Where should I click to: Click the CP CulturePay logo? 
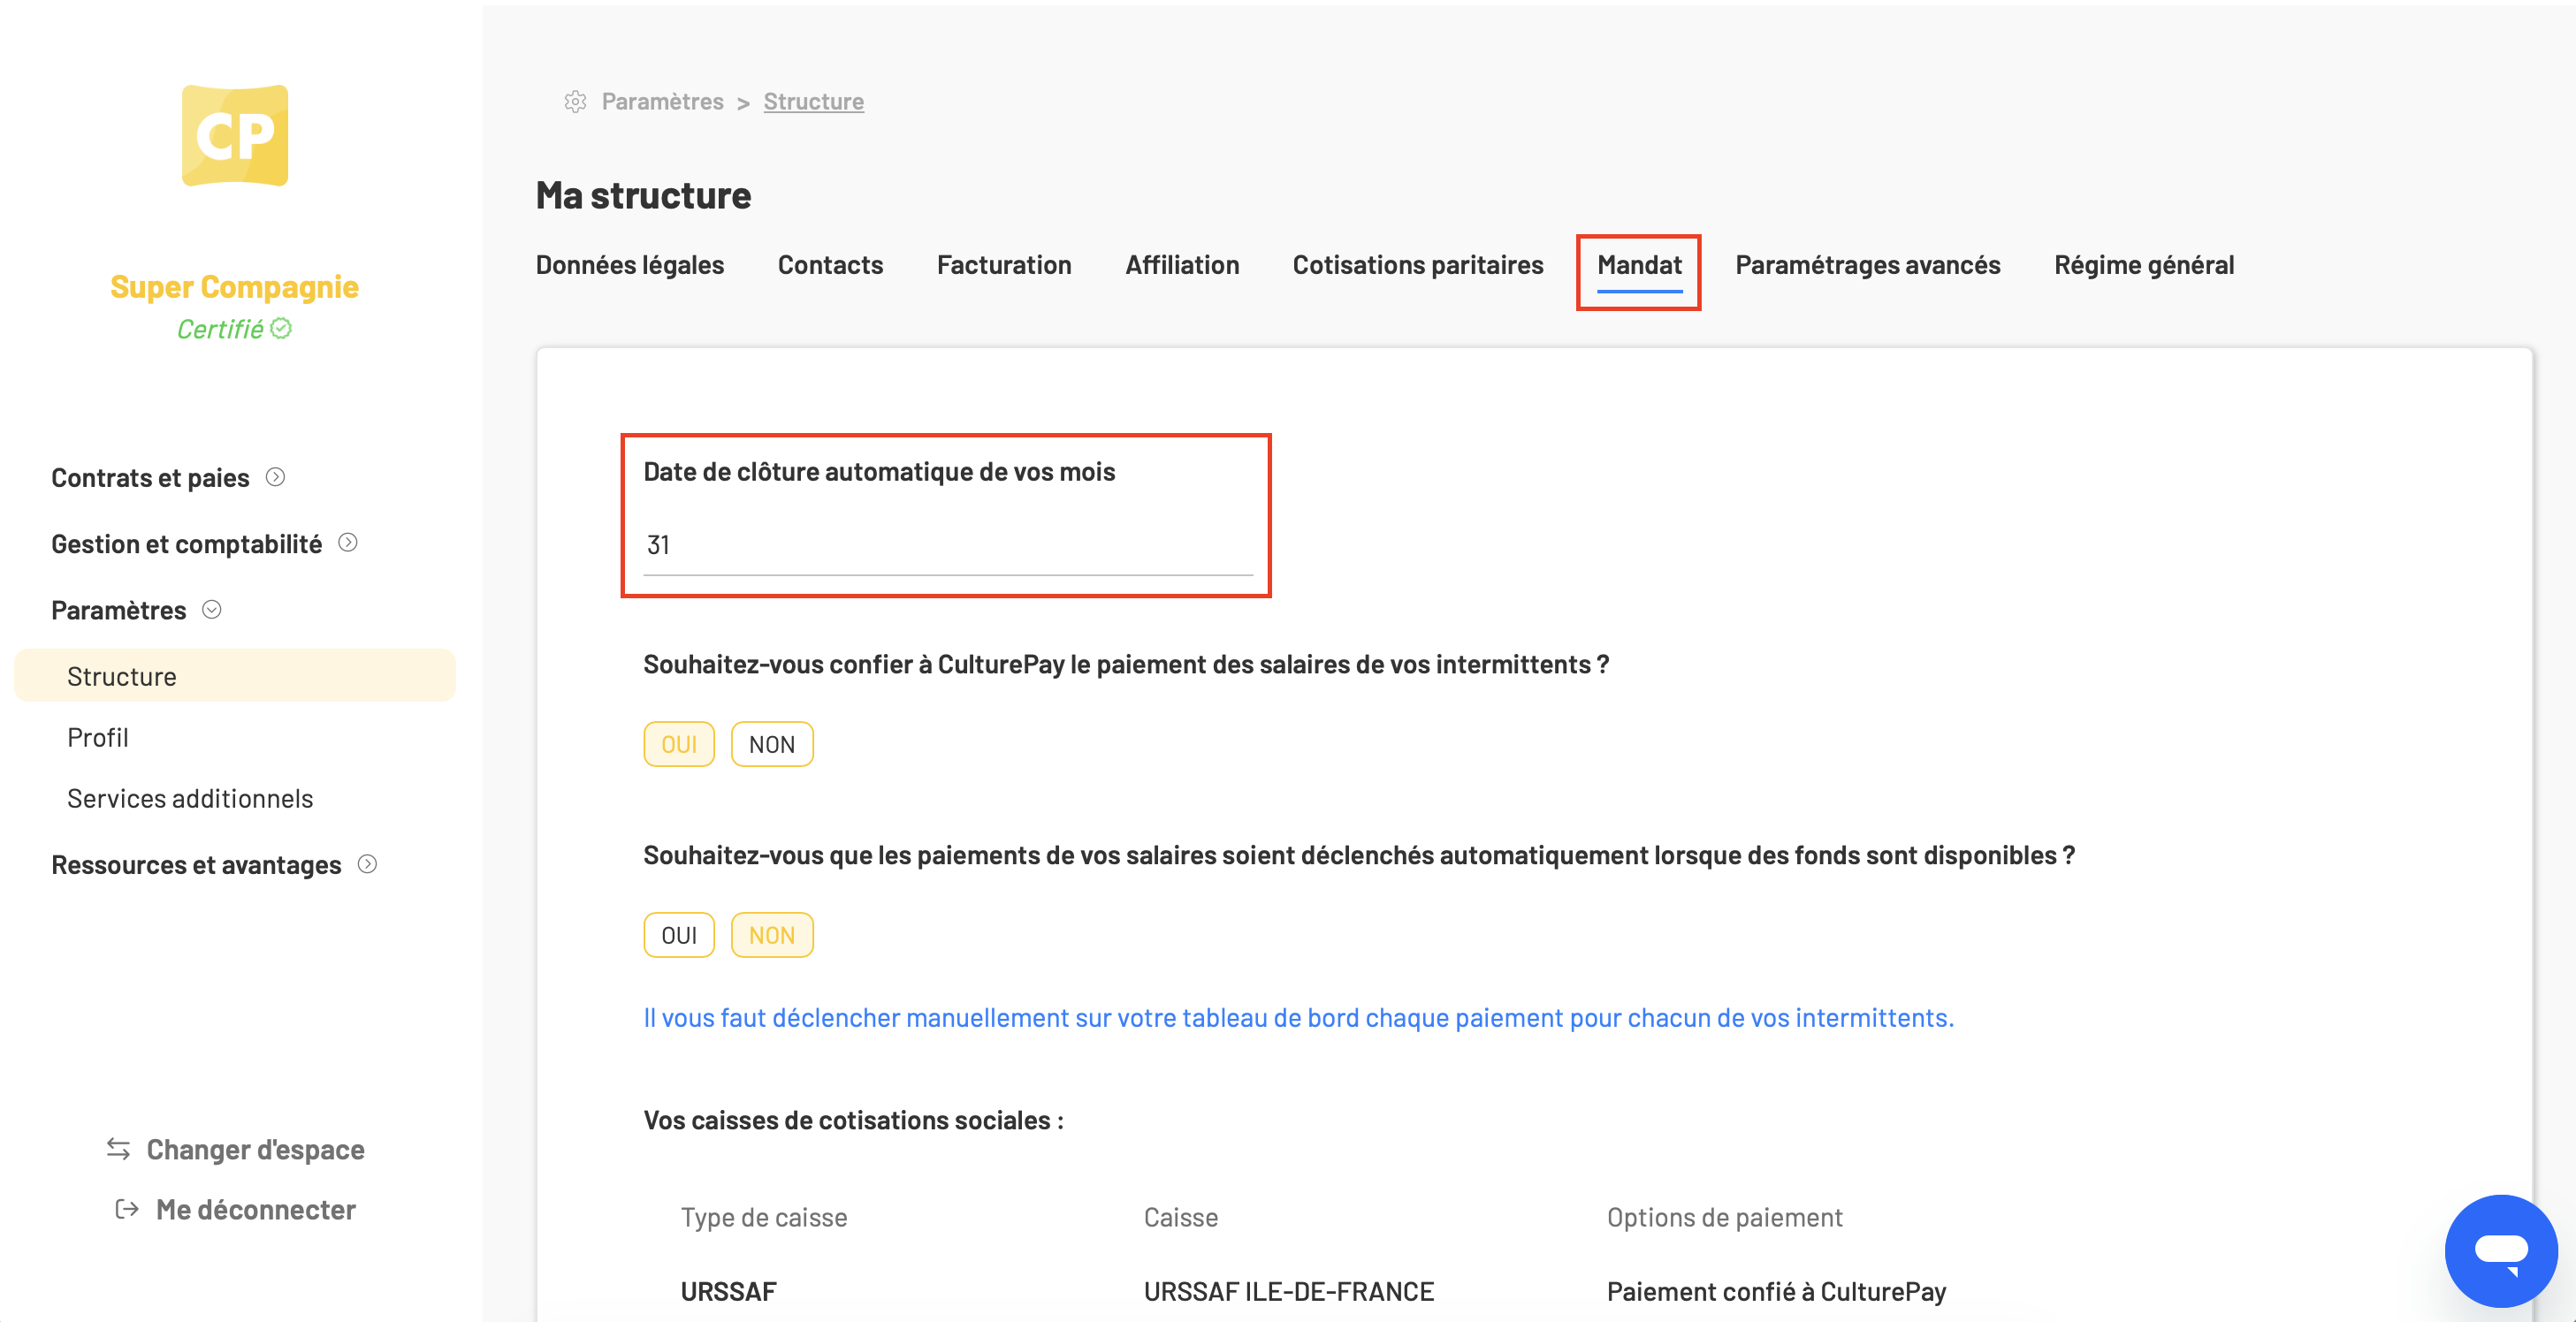tap(235, 135)
